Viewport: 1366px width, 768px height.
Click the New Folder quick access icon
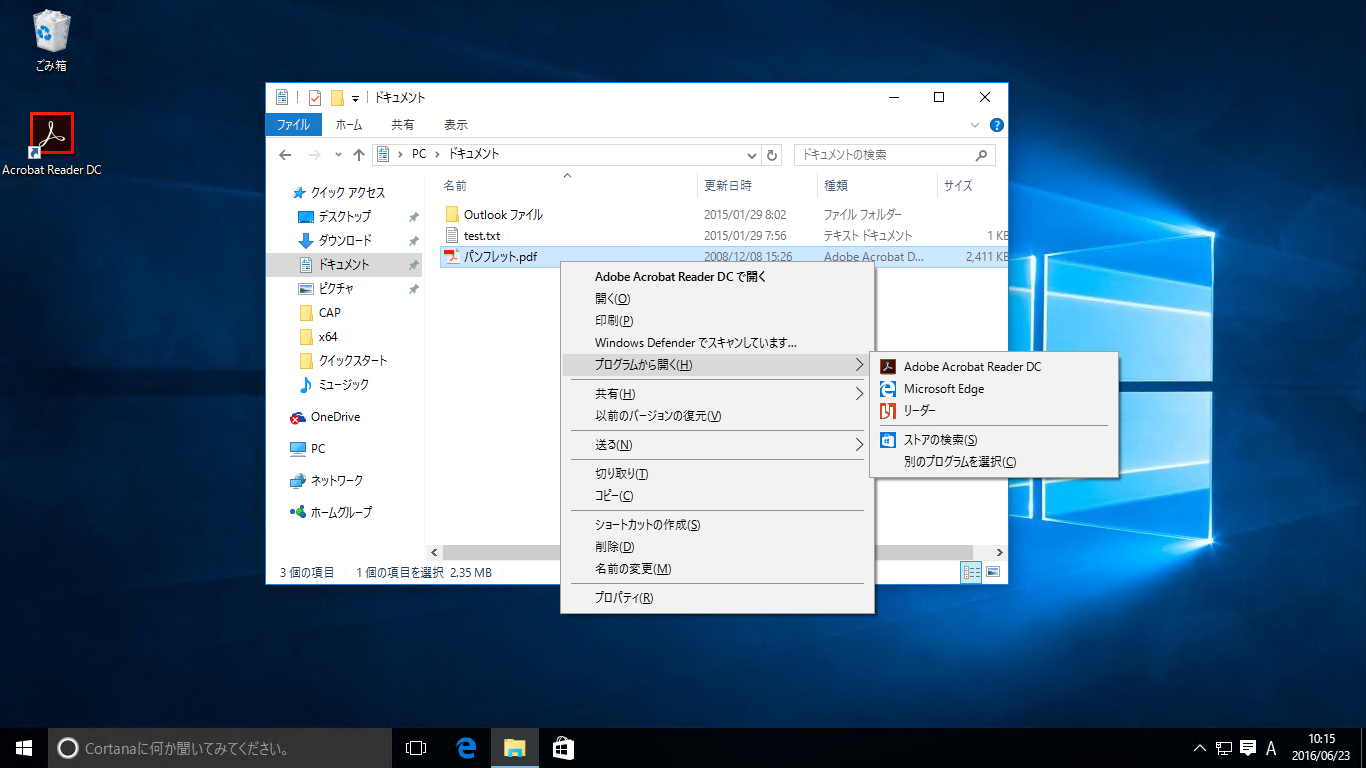click(338, 98)
